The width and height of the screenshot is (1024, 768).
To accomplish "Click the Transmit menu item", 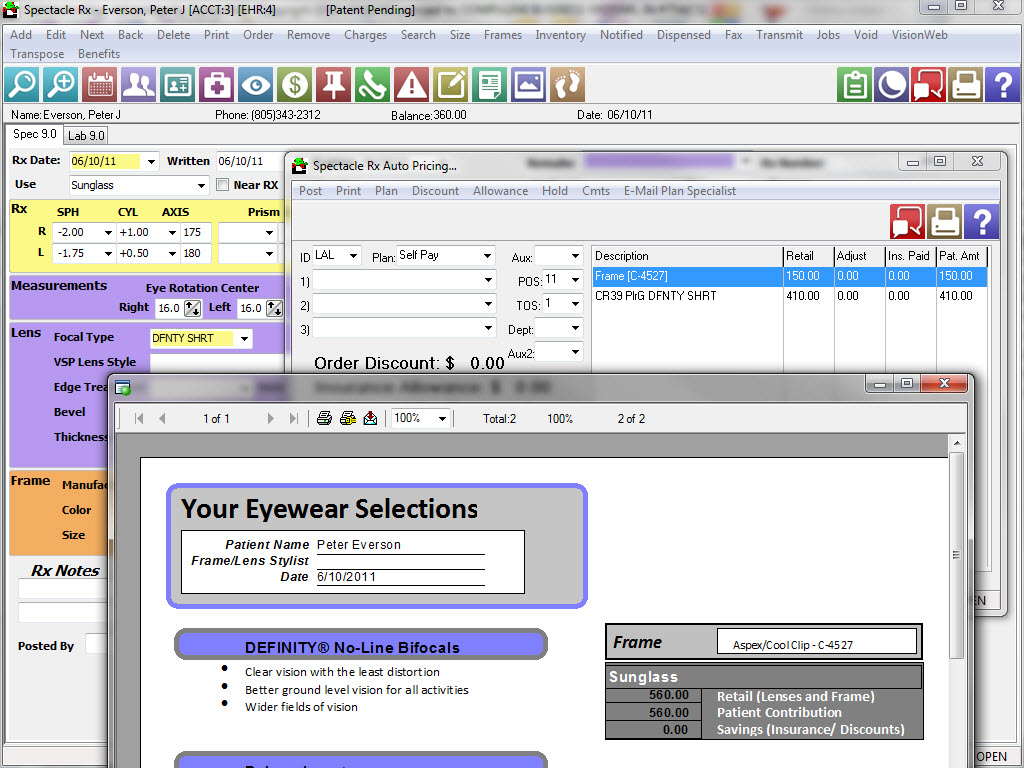I will click(x=779, y=35).
